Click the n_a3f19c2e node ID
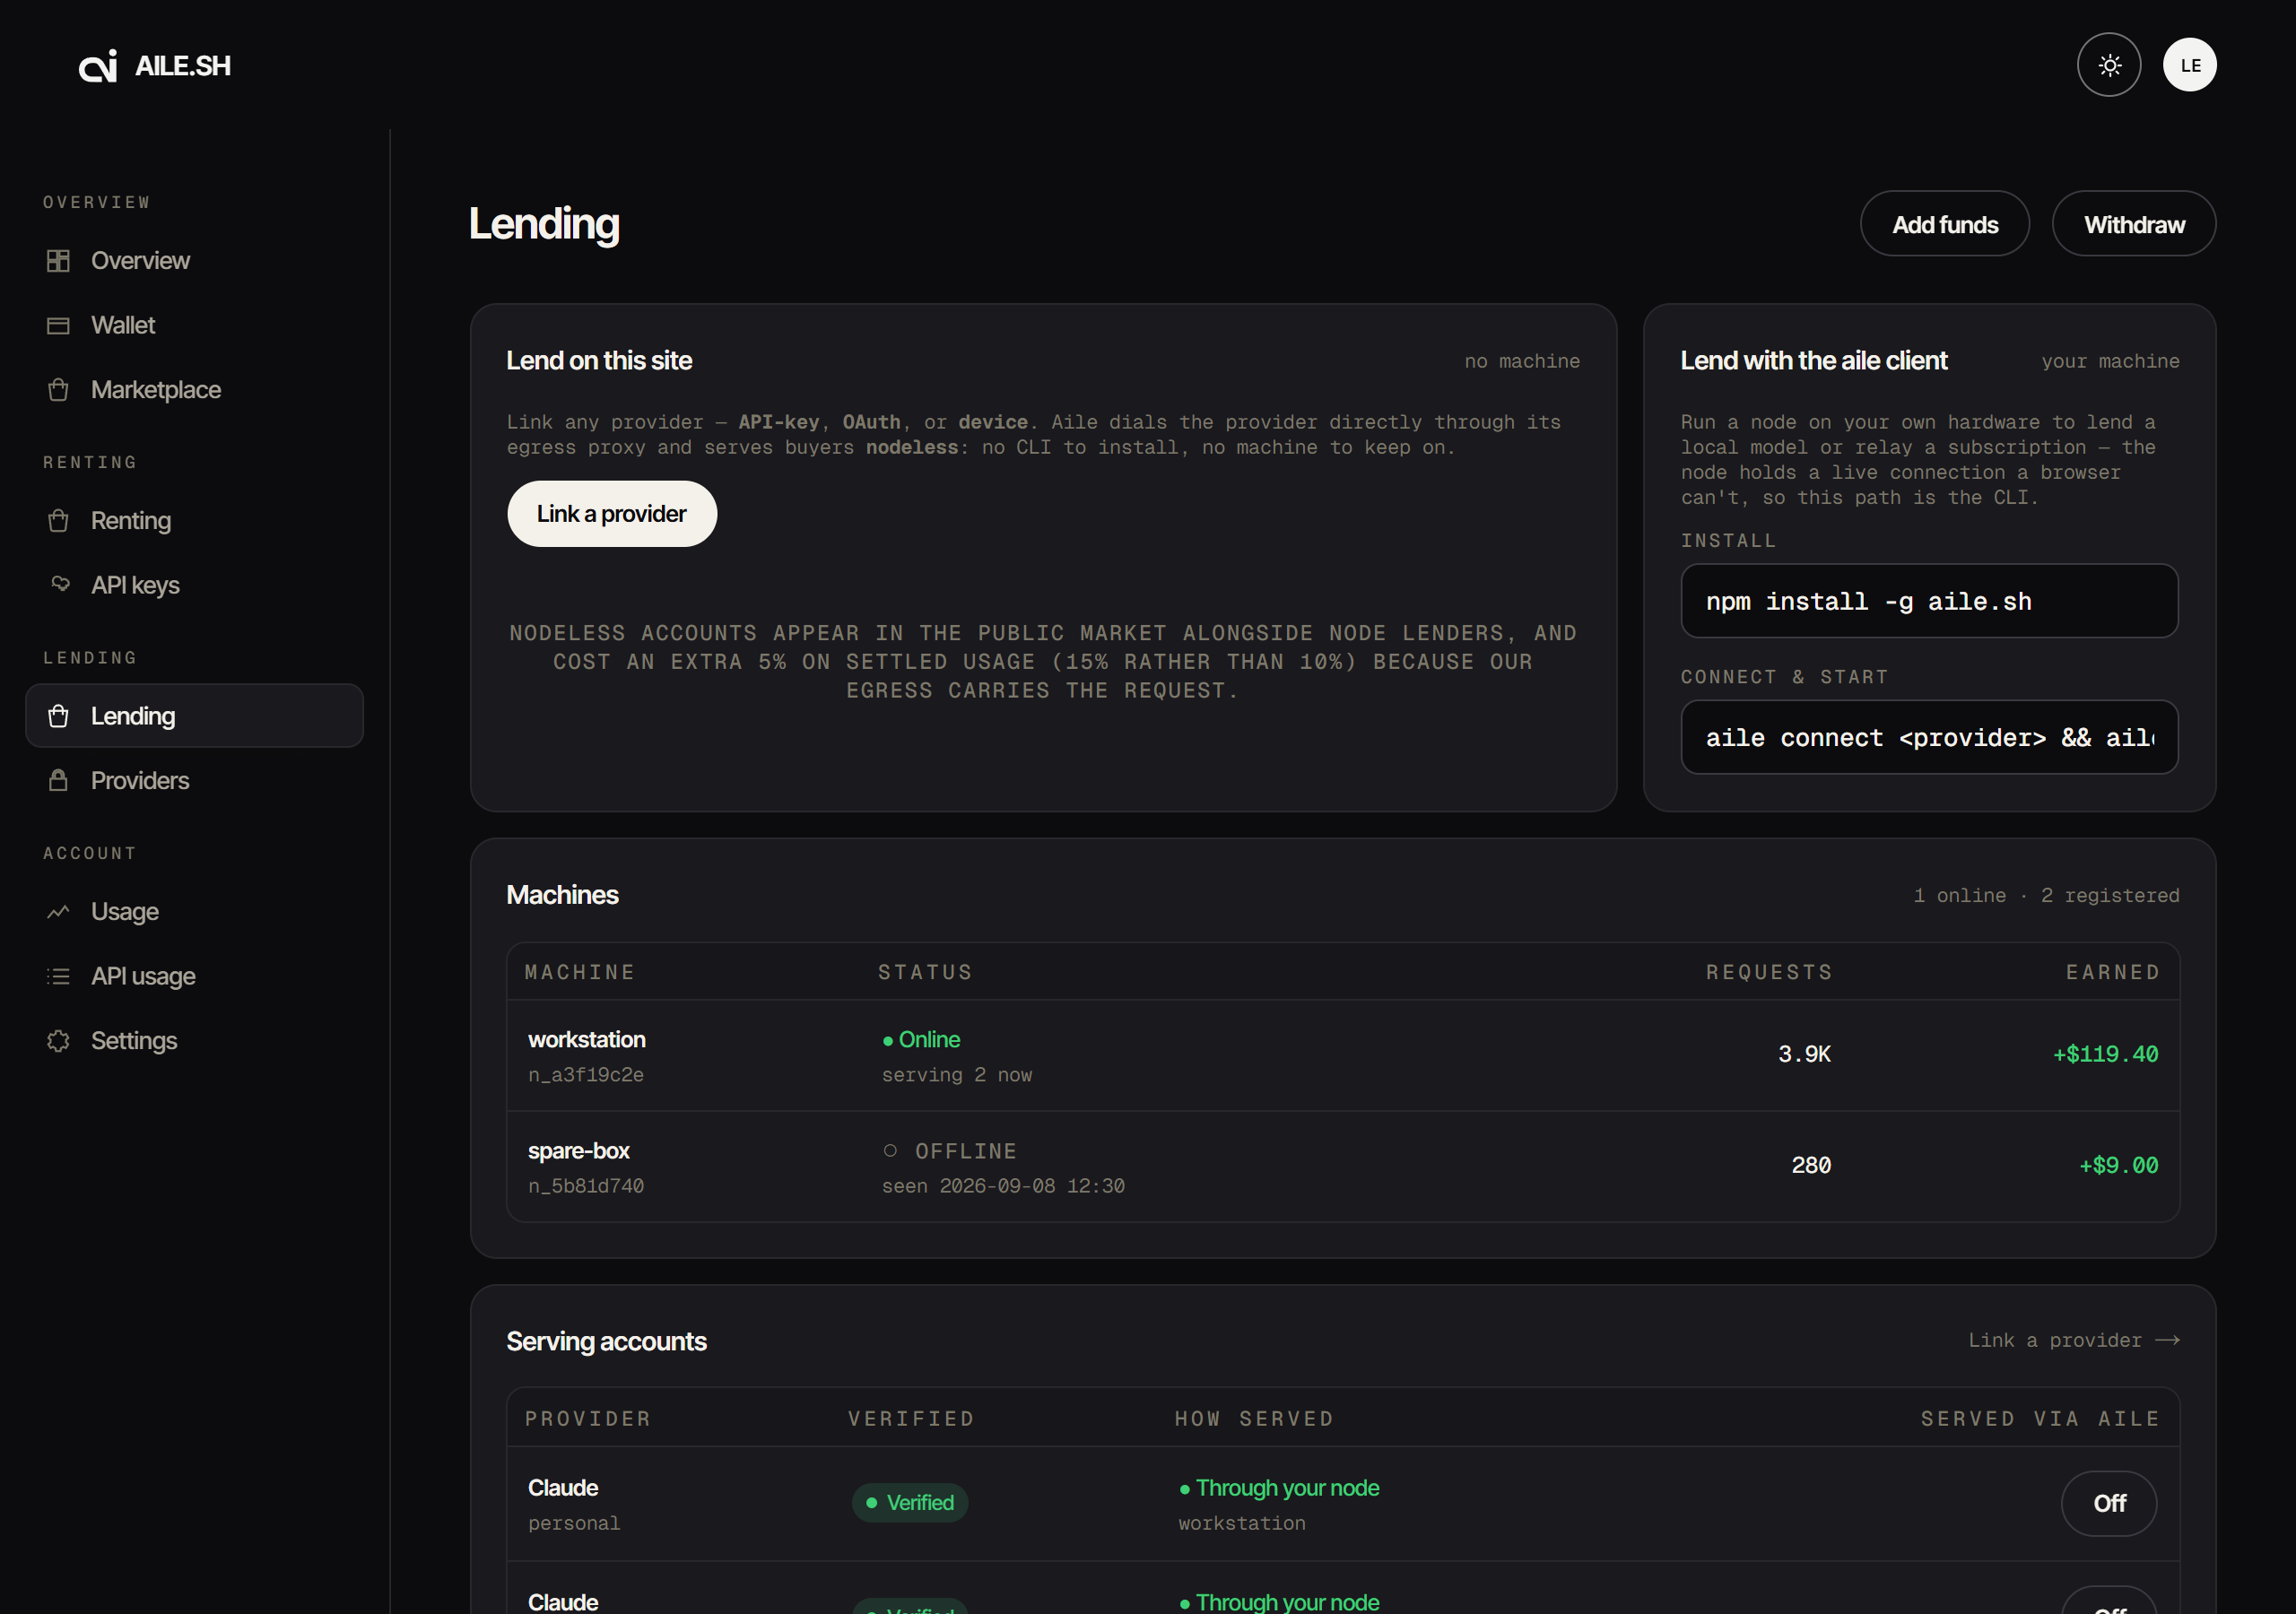The height and width of the screenshot is (1614, 2296). tap(586, 1075)
